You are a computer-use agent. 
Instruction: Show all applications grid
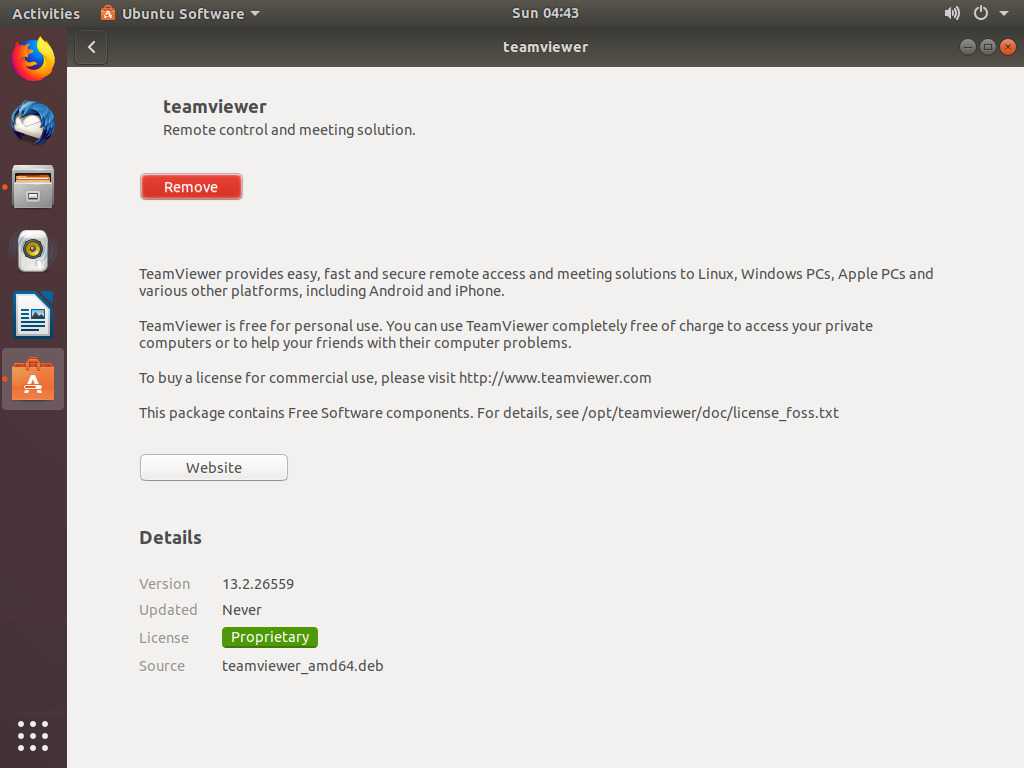click(33, 736)
